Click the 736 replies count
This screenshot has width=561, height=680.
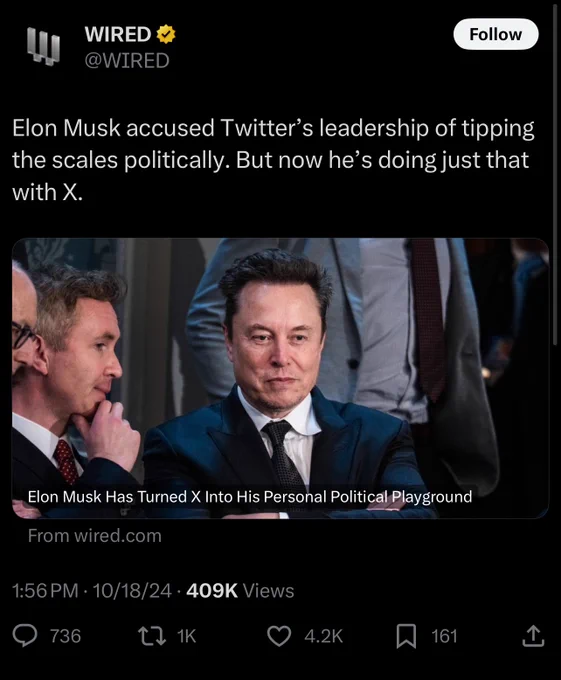click(x=65, y=636)
